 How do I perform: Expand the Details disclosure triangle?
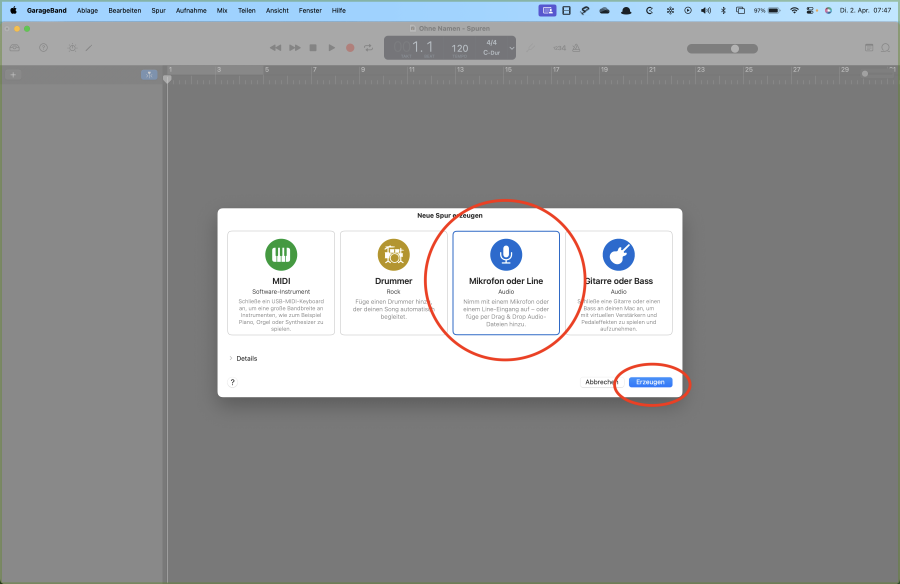point(231,358)
